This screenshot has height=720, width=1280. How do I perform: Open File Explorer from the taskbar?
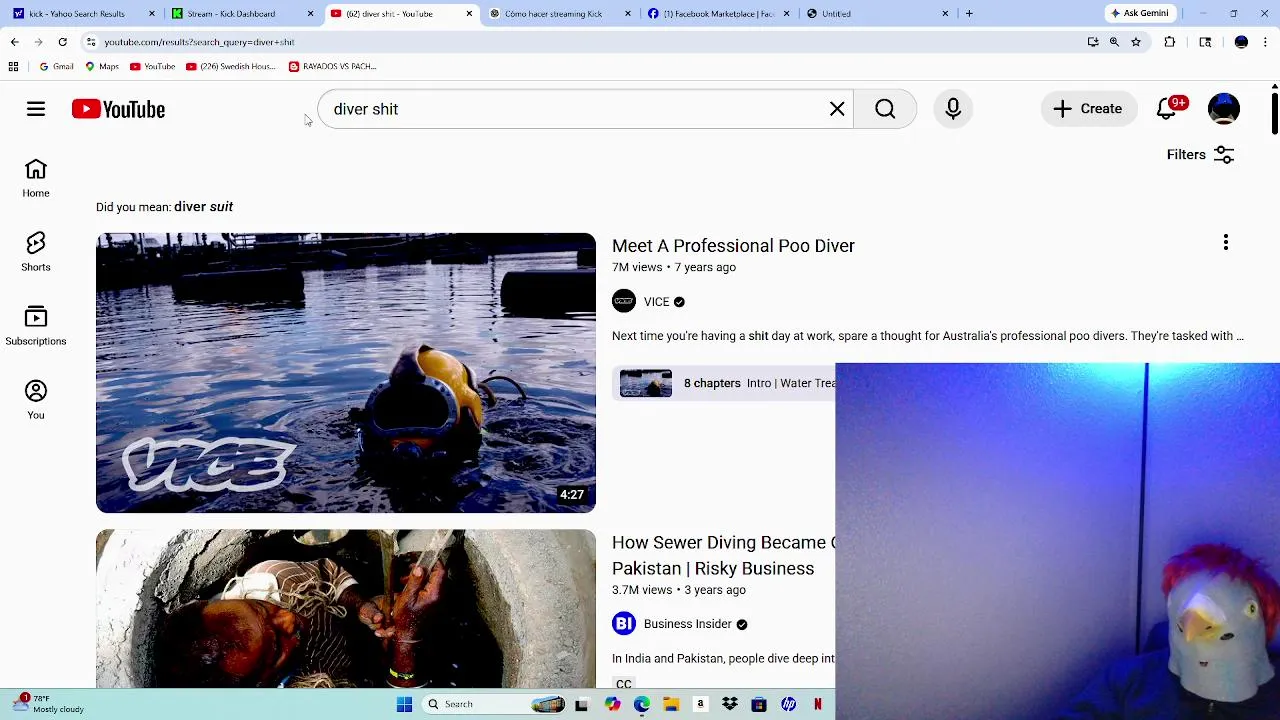[x=671, y=704]
